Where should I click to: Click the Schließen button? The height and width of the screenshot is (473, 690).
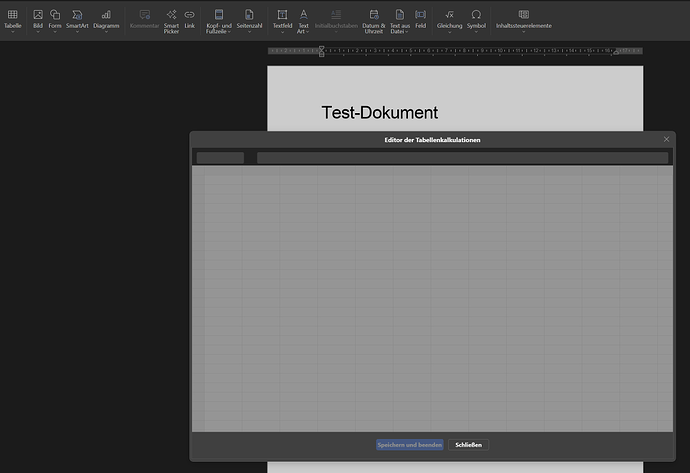tap(468, 445)
